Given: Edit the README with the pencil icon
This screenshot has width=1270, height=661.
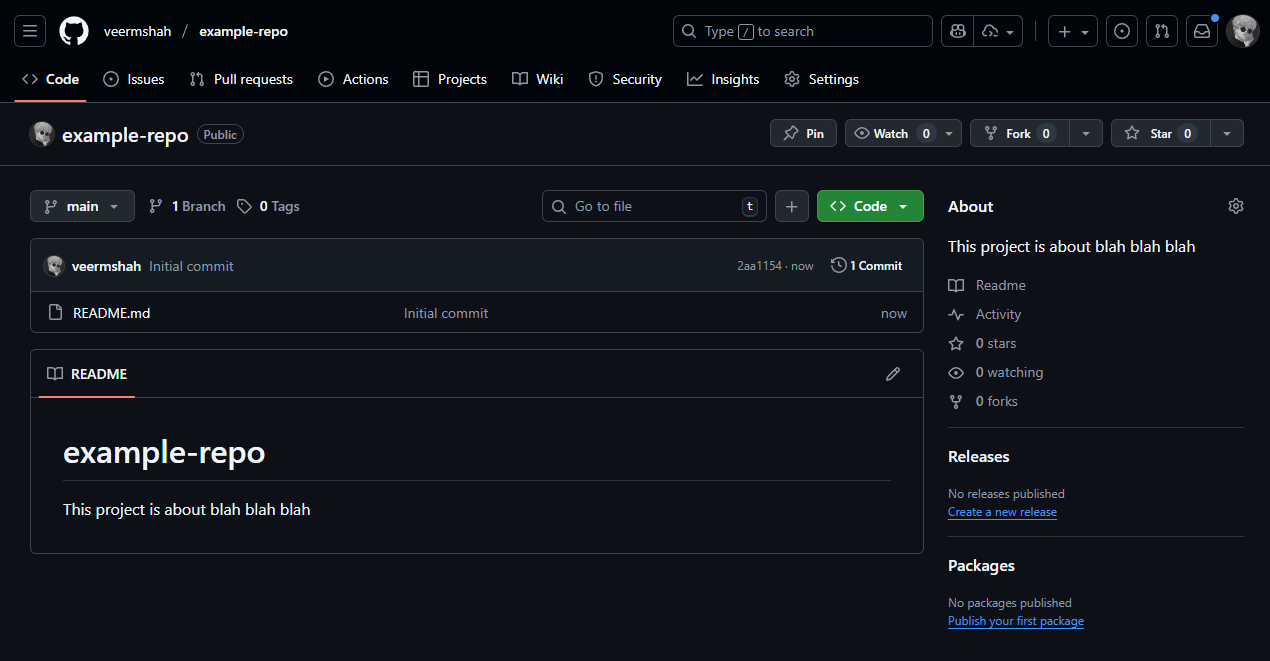Looking at the screenshot, I should 892,373.
